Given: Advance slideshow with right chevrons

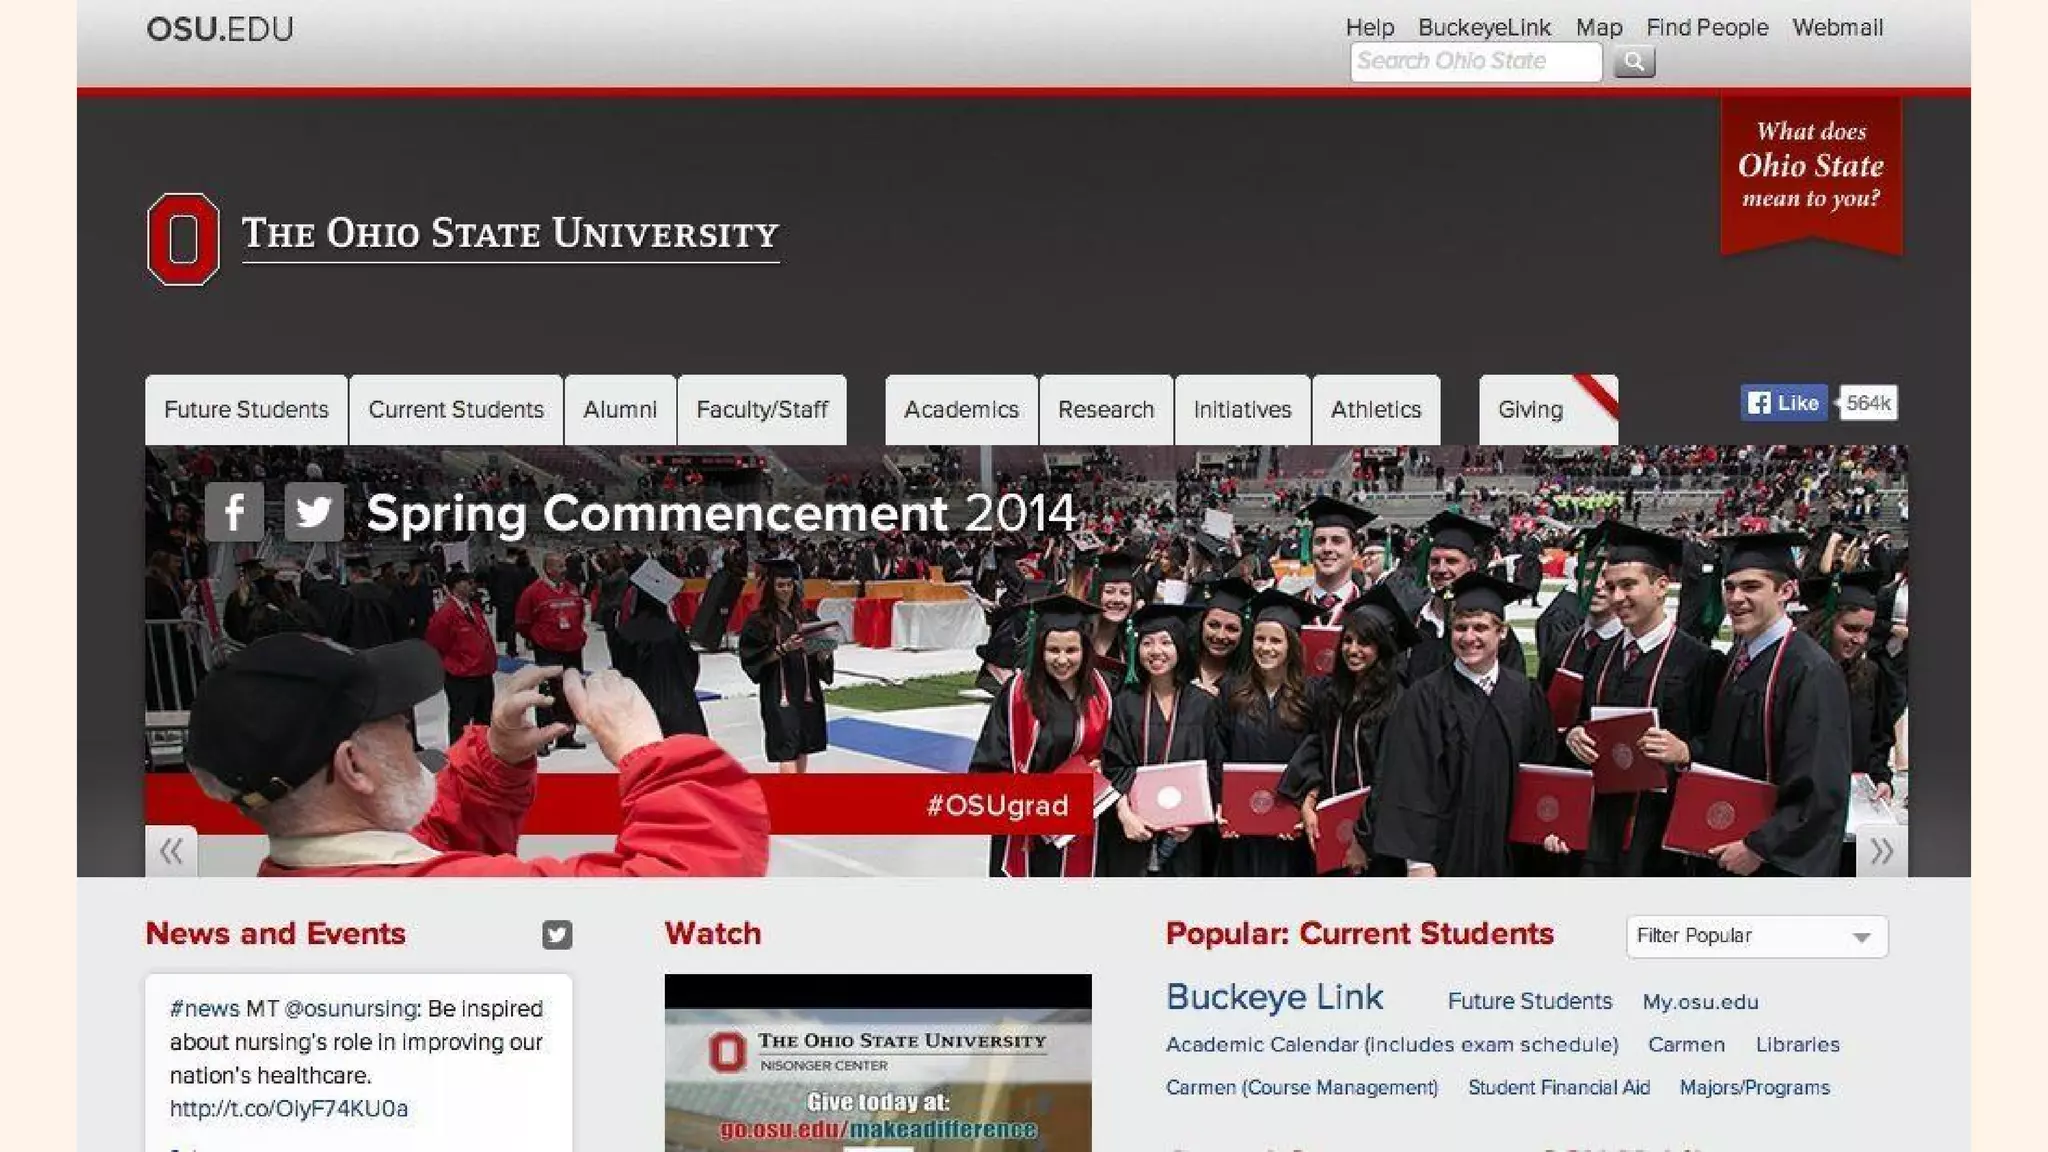Looking at the screenshot, I should coord(1881,851).
